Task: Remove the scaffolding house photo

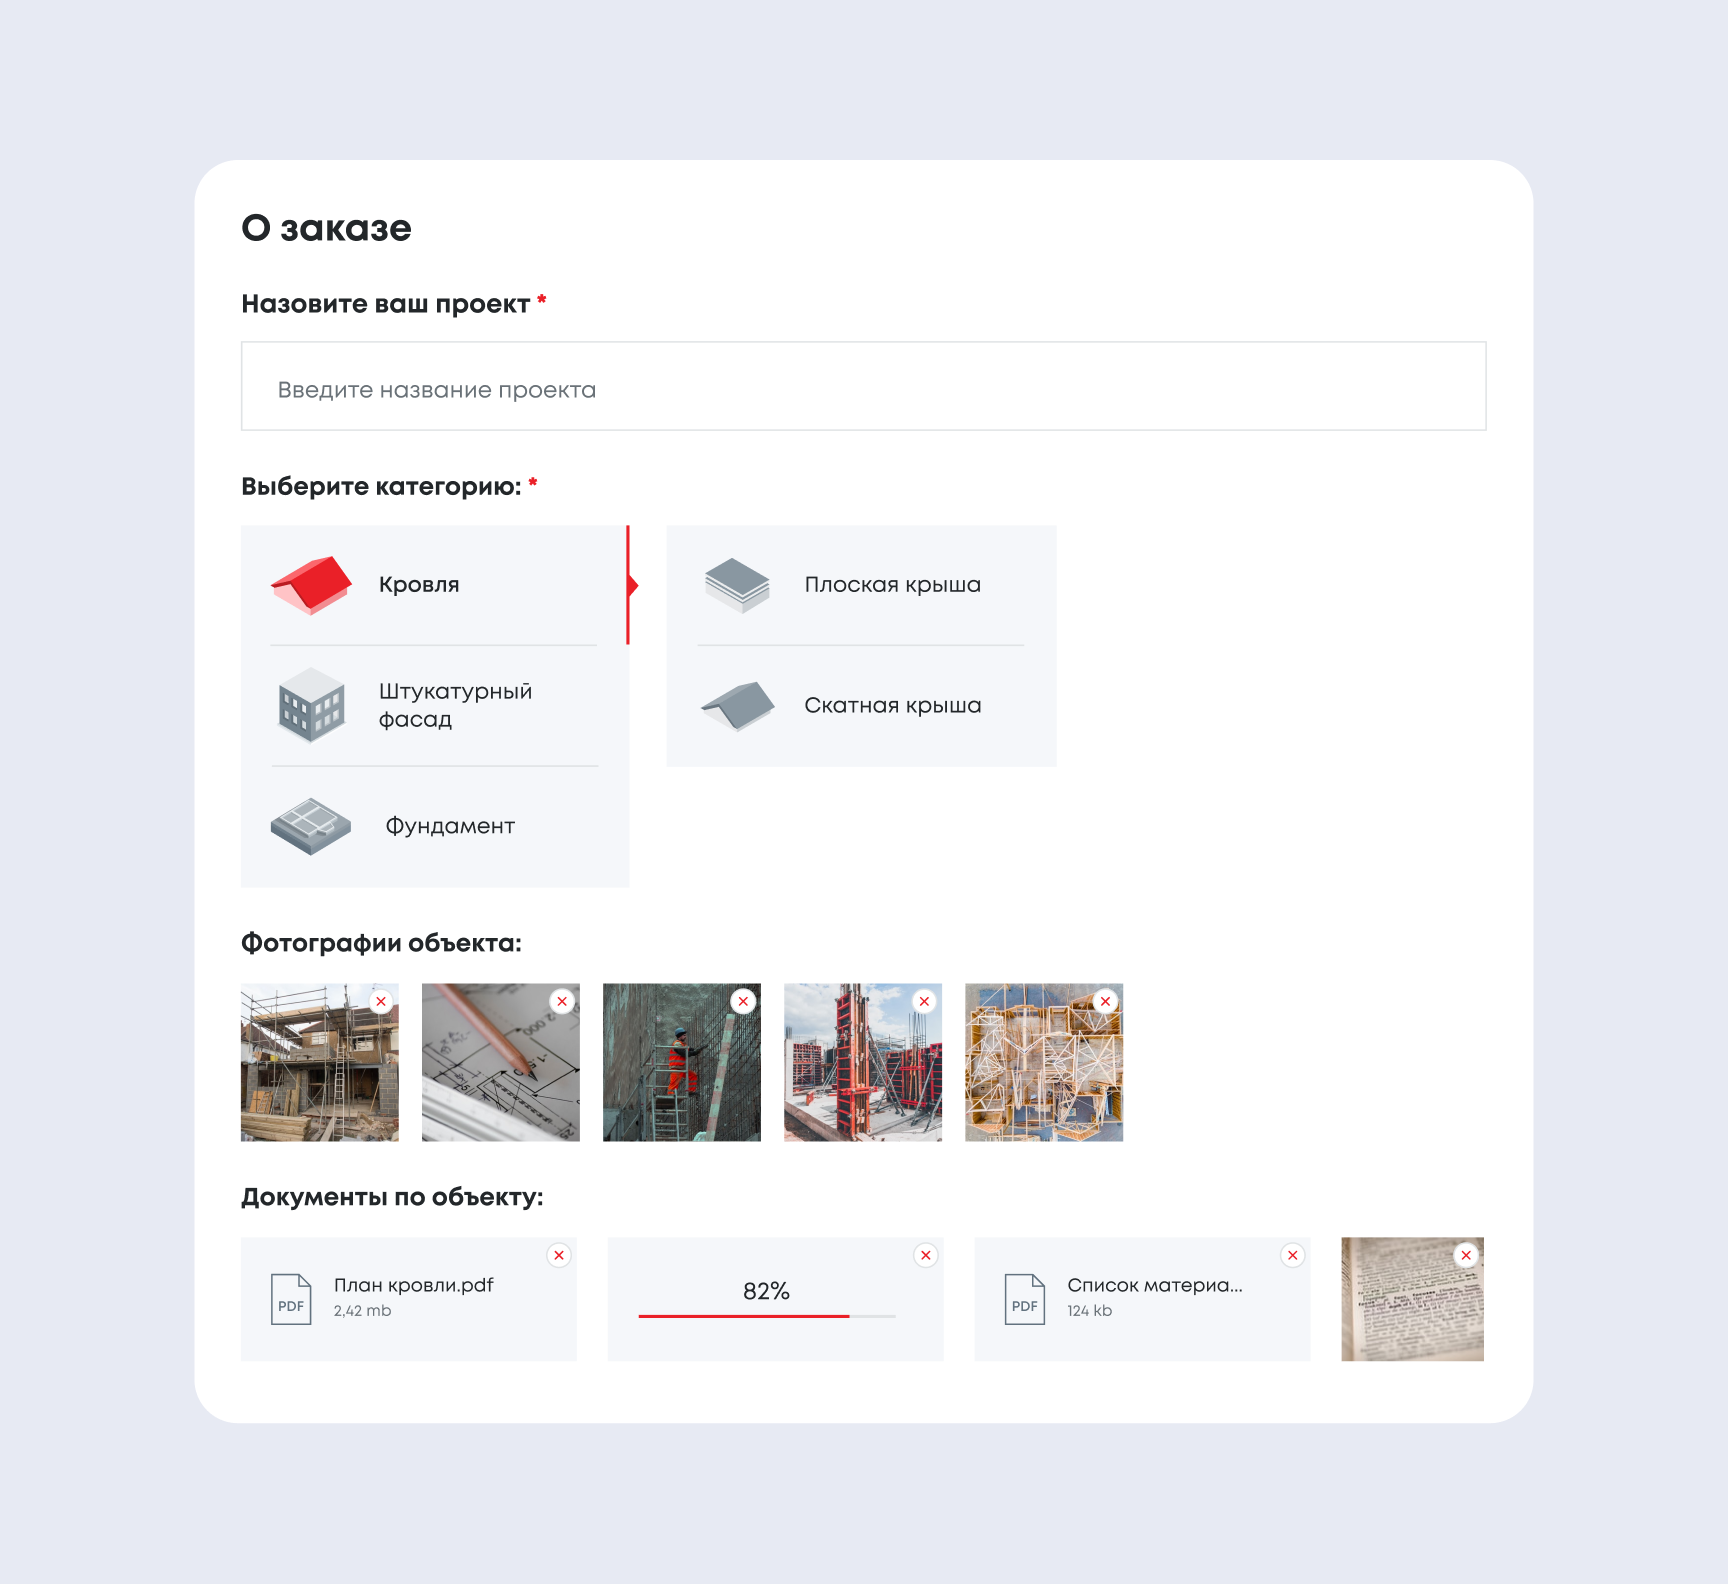Action: click(x=381, y=1001)
